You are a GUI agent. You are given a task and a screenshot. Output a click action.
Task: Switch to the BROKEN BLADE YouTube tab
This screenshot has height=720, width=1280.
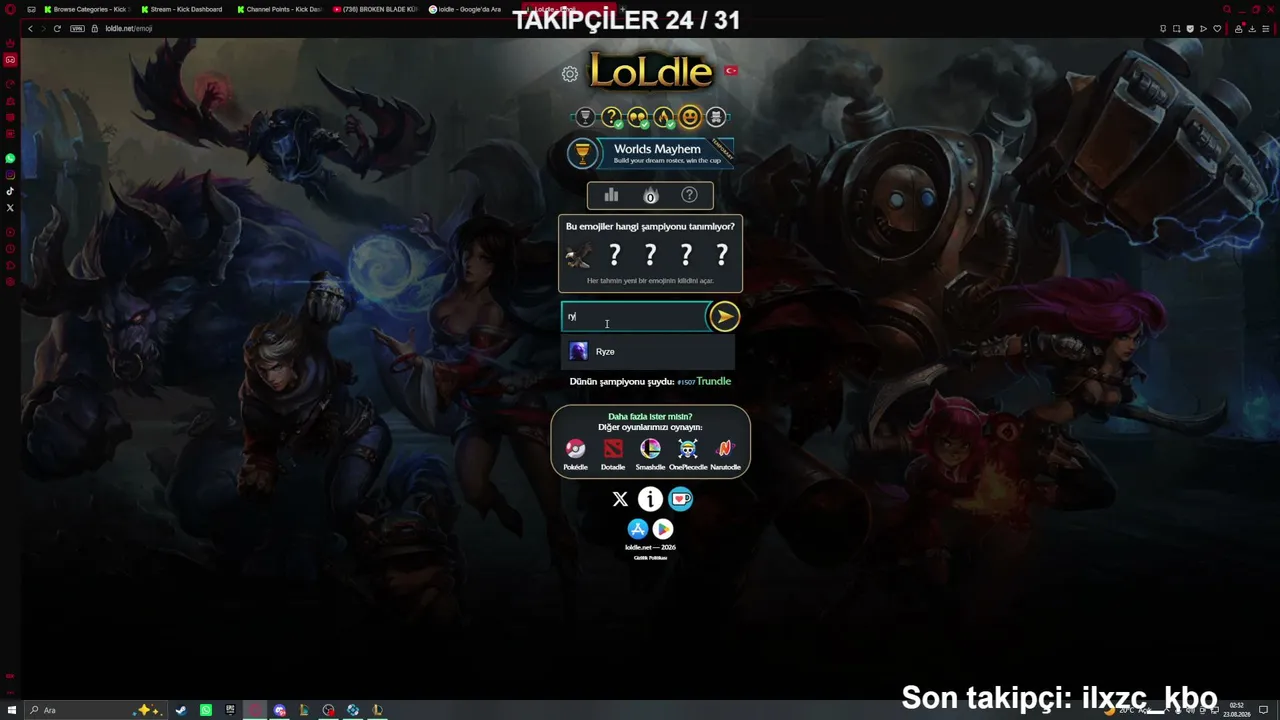[x=377, y=9]
